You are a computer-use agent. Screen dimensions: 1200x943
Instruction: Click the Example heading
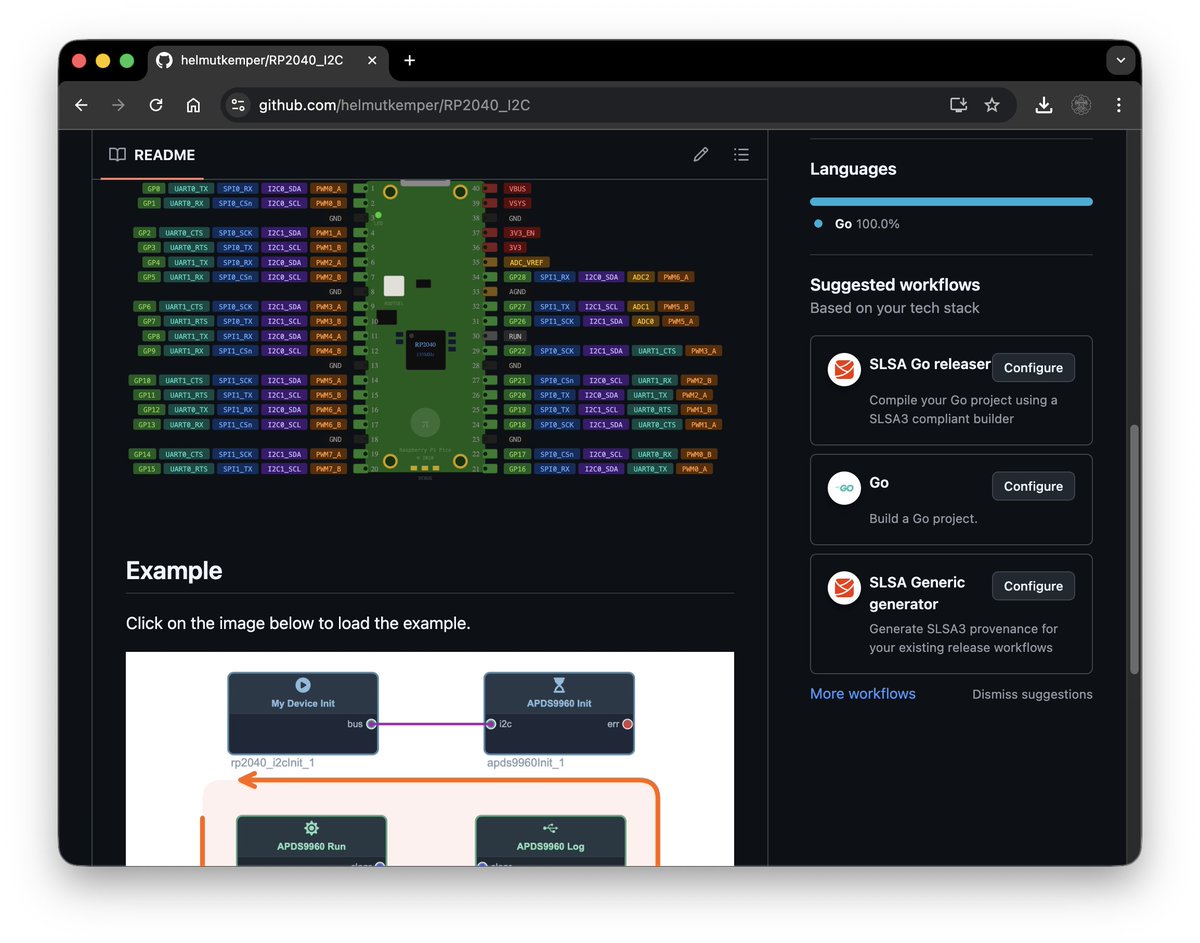(x=174, y=571)
